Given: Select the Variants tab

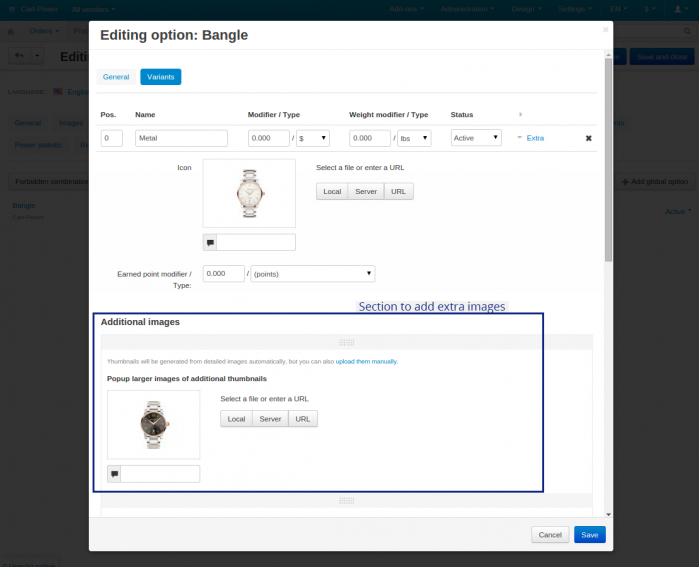Looking at the screenshot, I should click(161, 77).
